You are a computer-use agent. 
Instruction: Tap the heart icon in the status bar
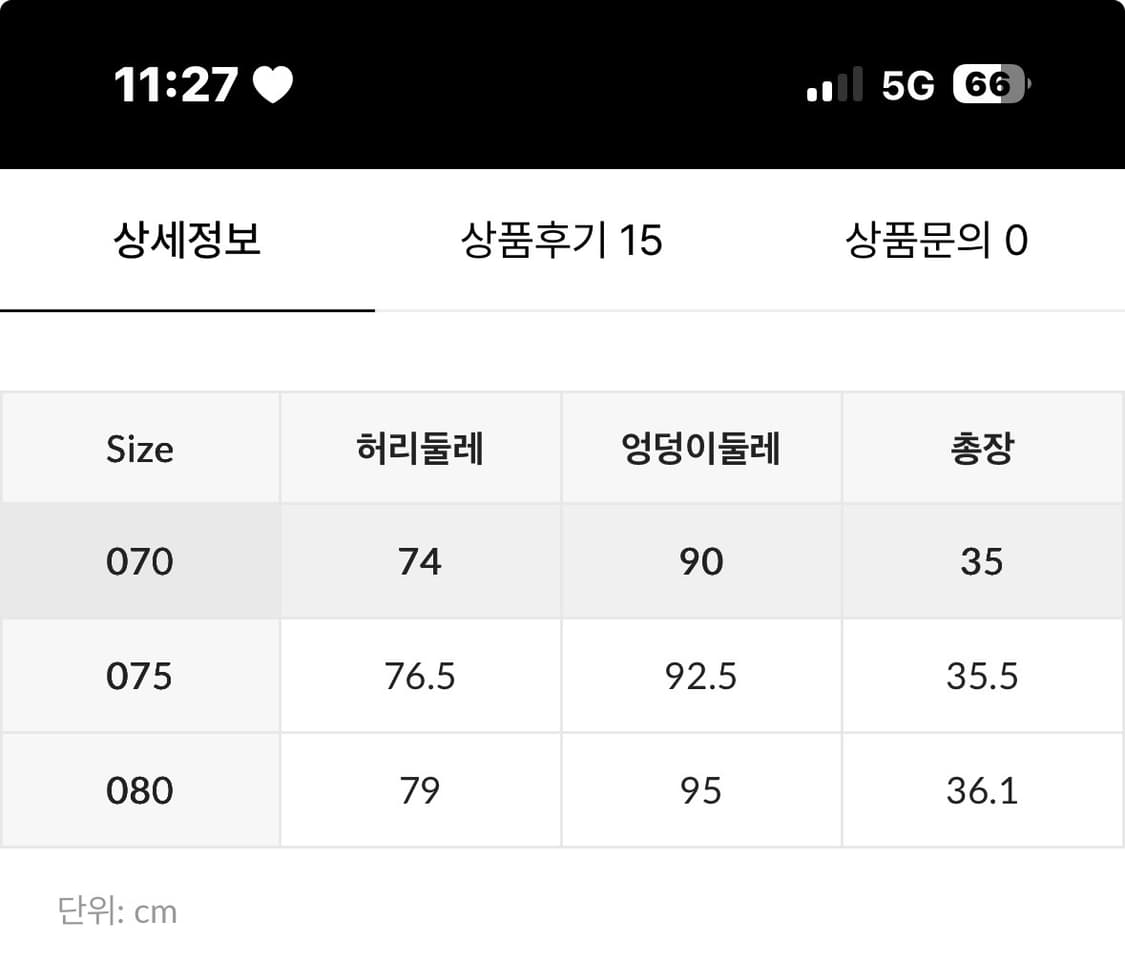point(271,84)
